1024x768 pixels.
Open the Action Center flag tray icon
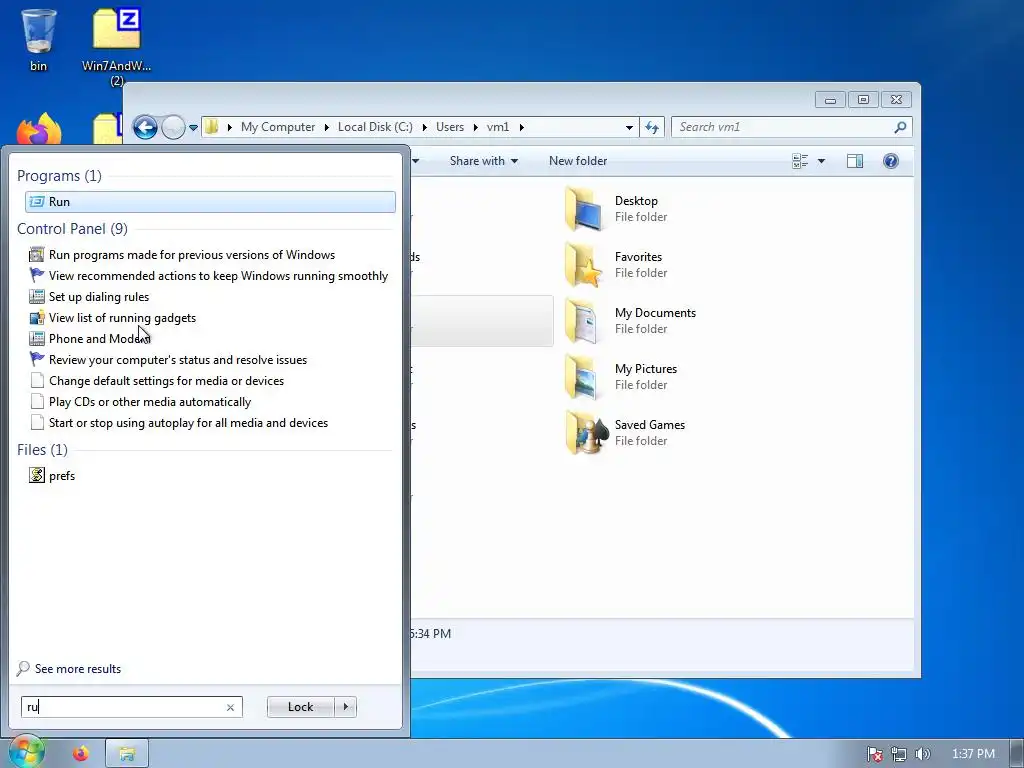click(x=874, y=754)
